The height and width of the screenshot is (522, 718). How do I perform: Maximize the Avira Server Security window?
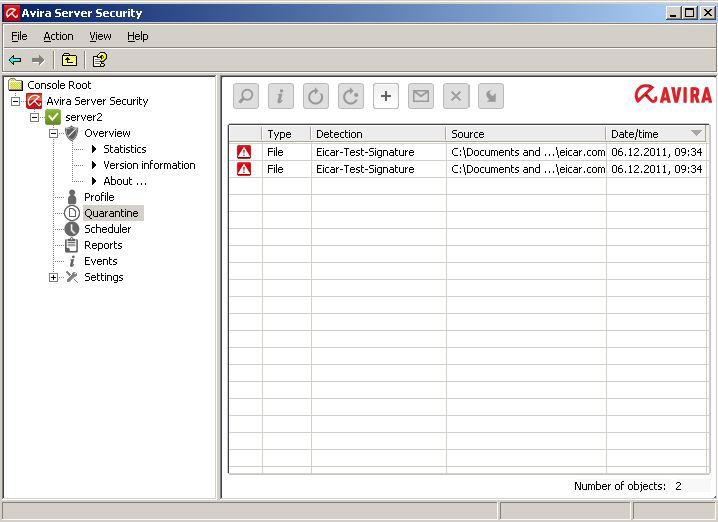pyautogui.click(x=688, y=13)
